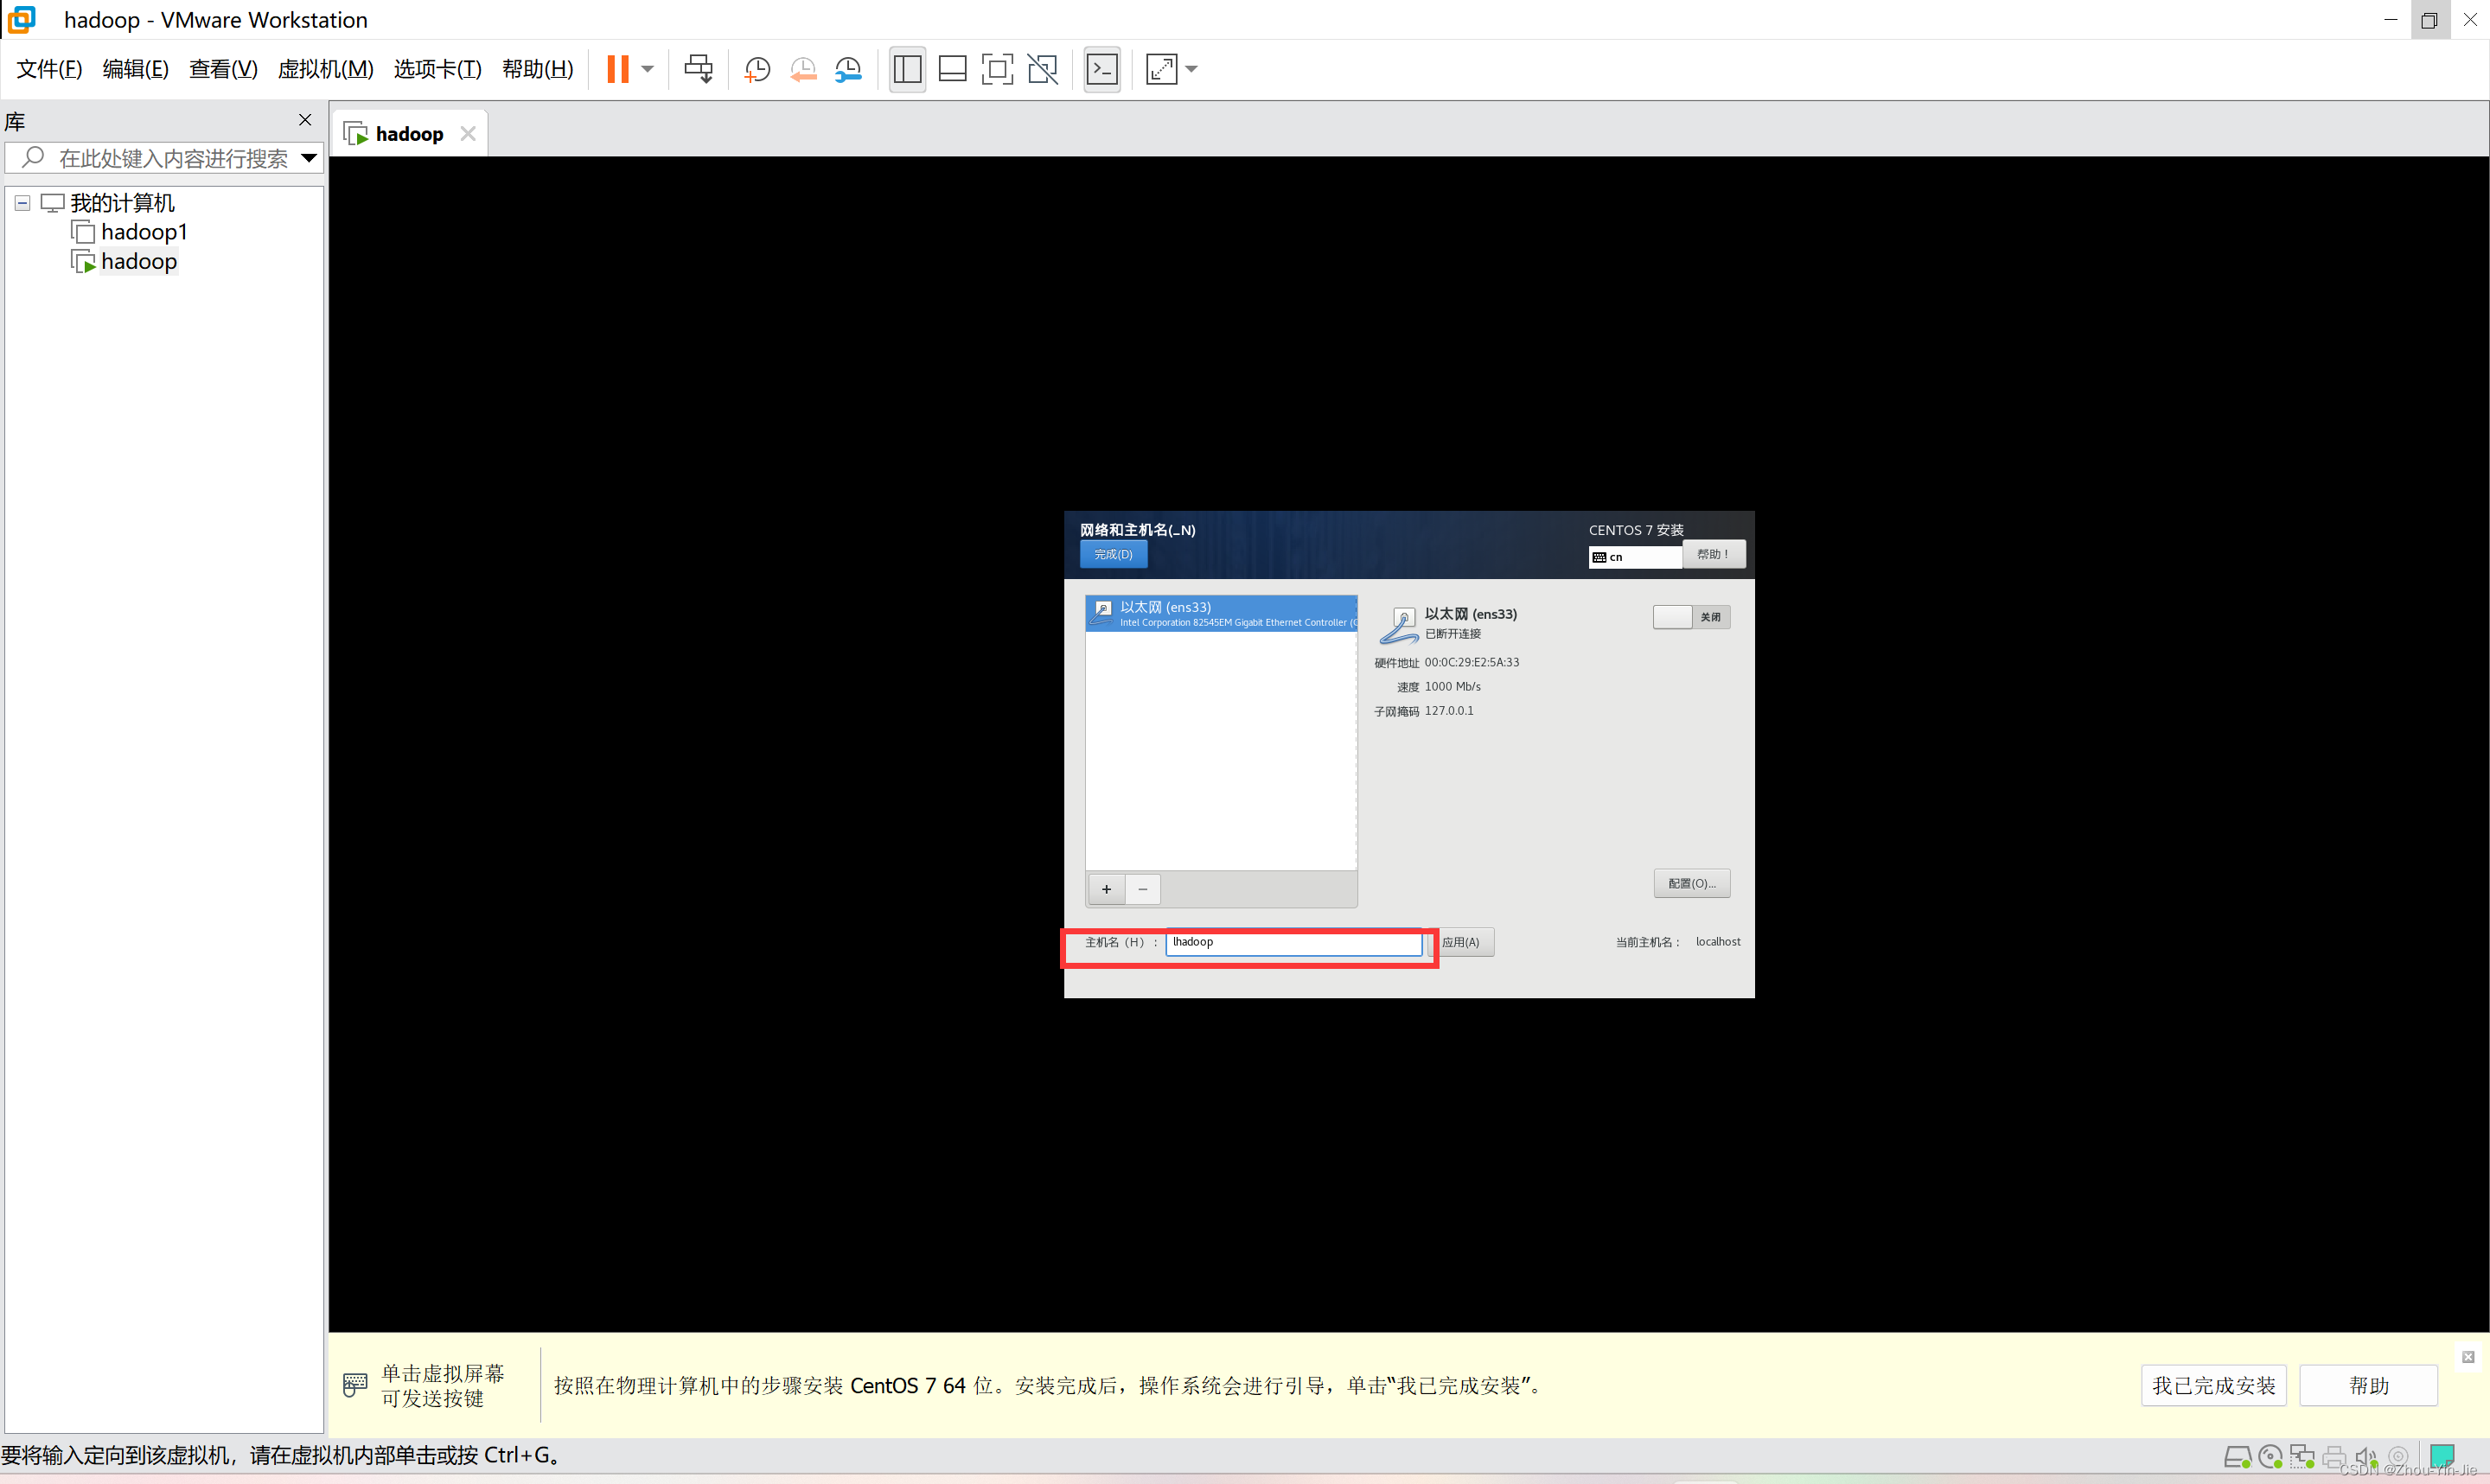The width and height of the screenshot is (2490, 1484).
Task: Enter full screen mode via toolbar icon
Action: pyautogui.click(x=997, y=69)
